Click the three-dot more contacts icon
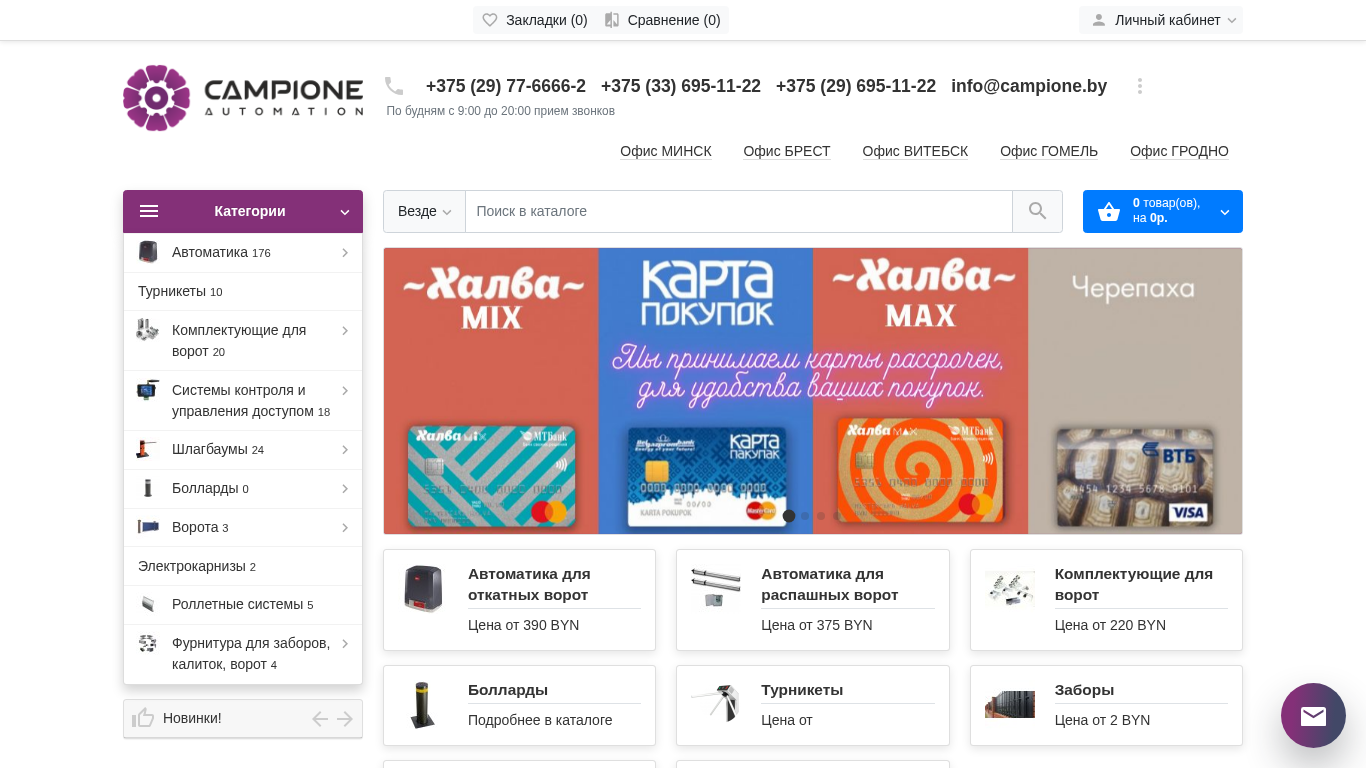 tap(1139, 86)
